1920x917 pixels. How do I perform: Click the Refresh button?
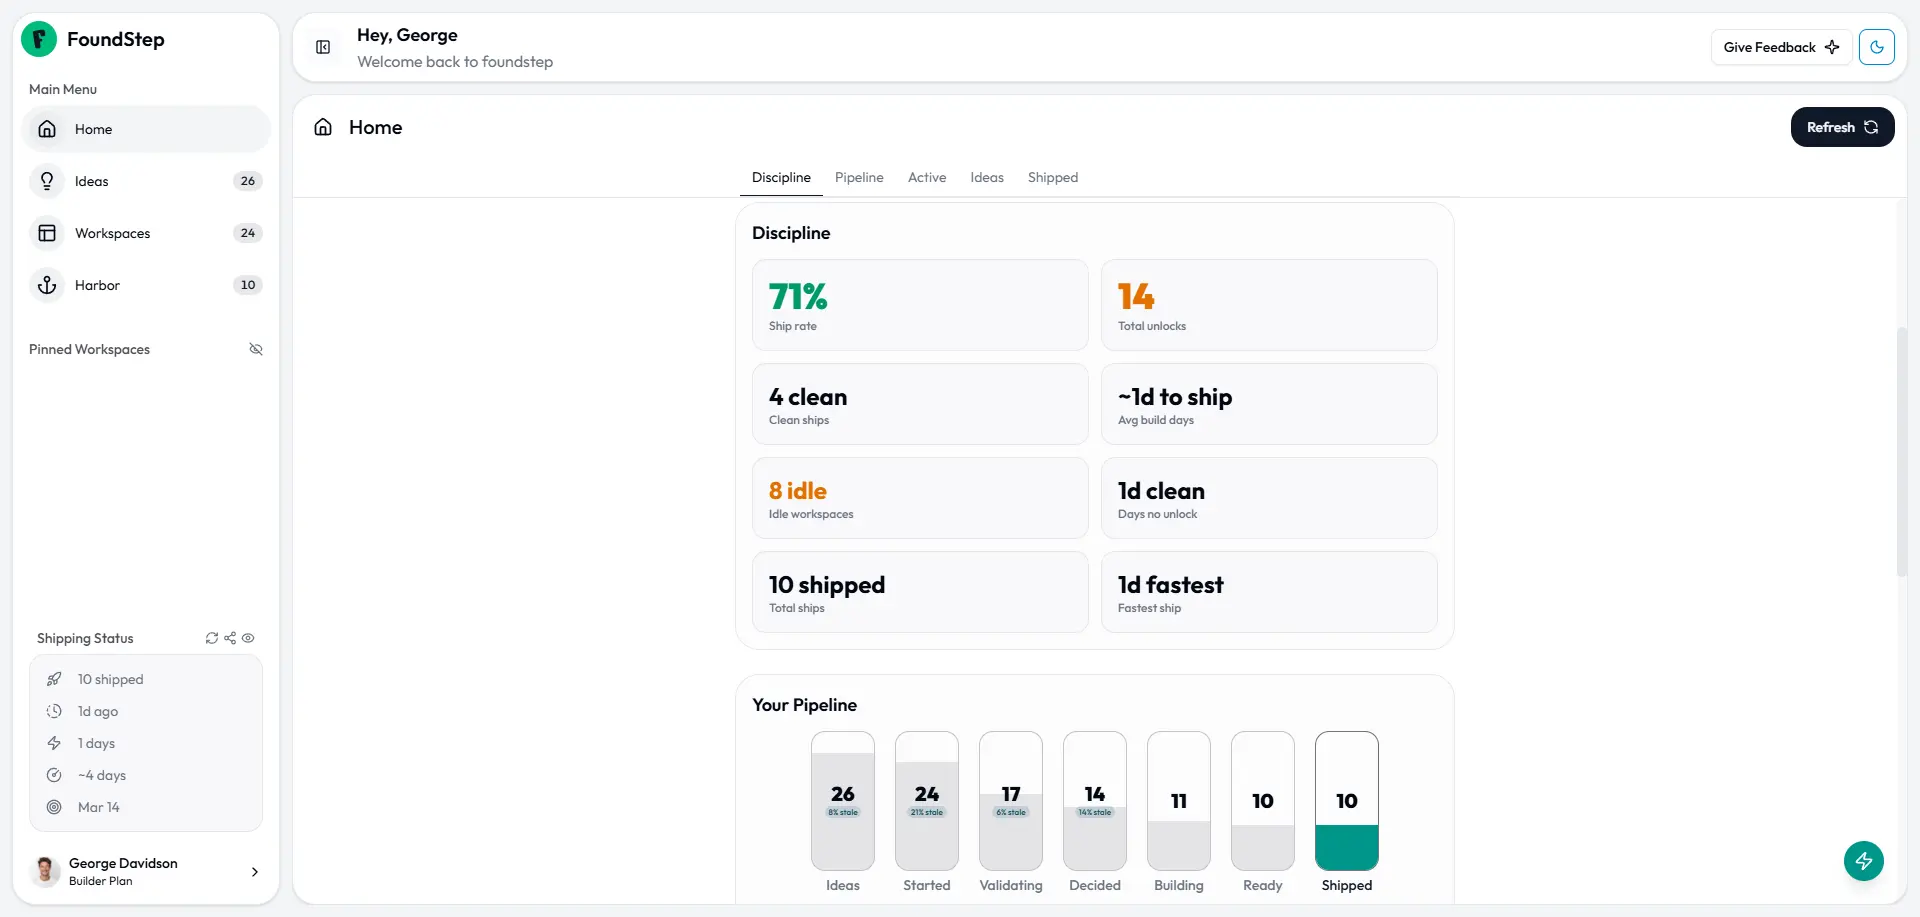pyautogui.click(x=1842, y=127)
